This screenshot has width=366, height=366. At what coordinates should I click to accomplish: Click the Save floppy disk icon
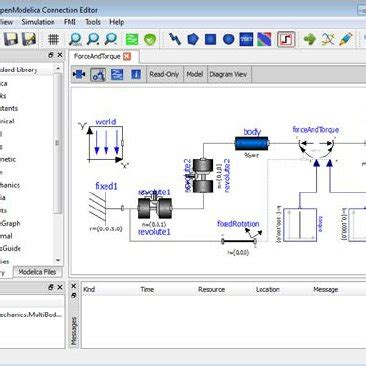coord(11,40)
